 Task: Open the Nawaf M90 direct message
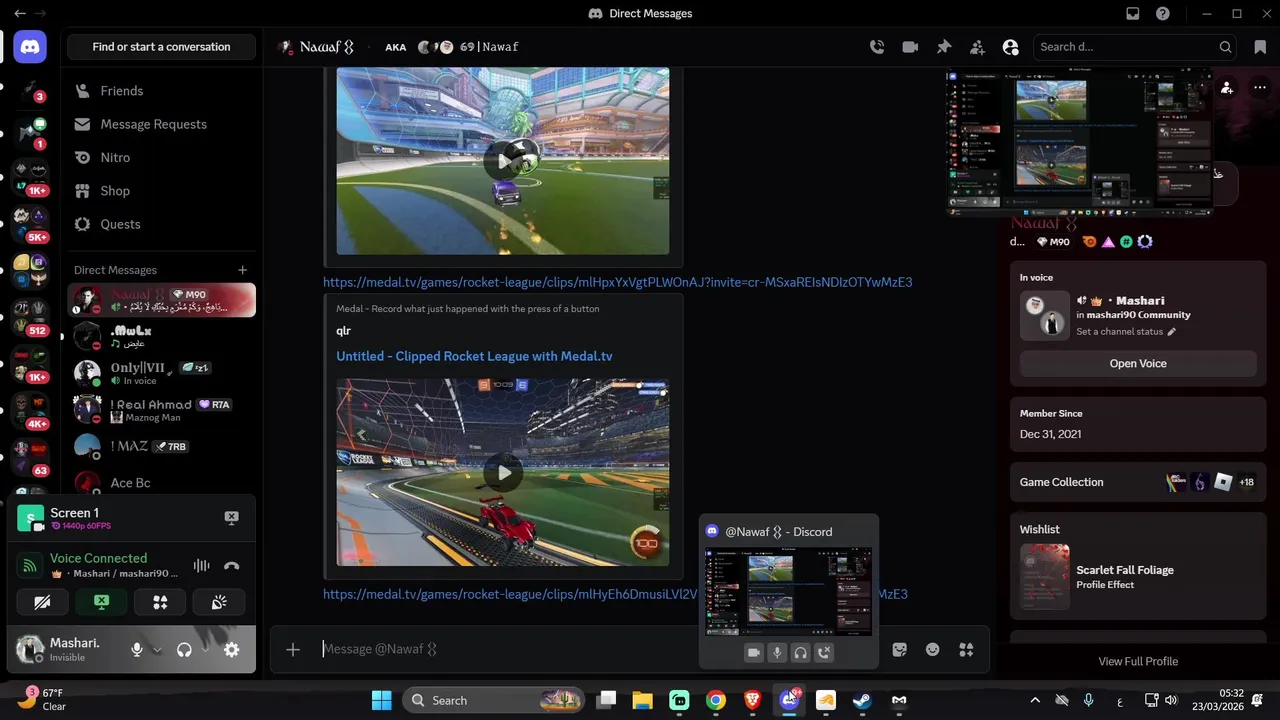tap(161, 300)
